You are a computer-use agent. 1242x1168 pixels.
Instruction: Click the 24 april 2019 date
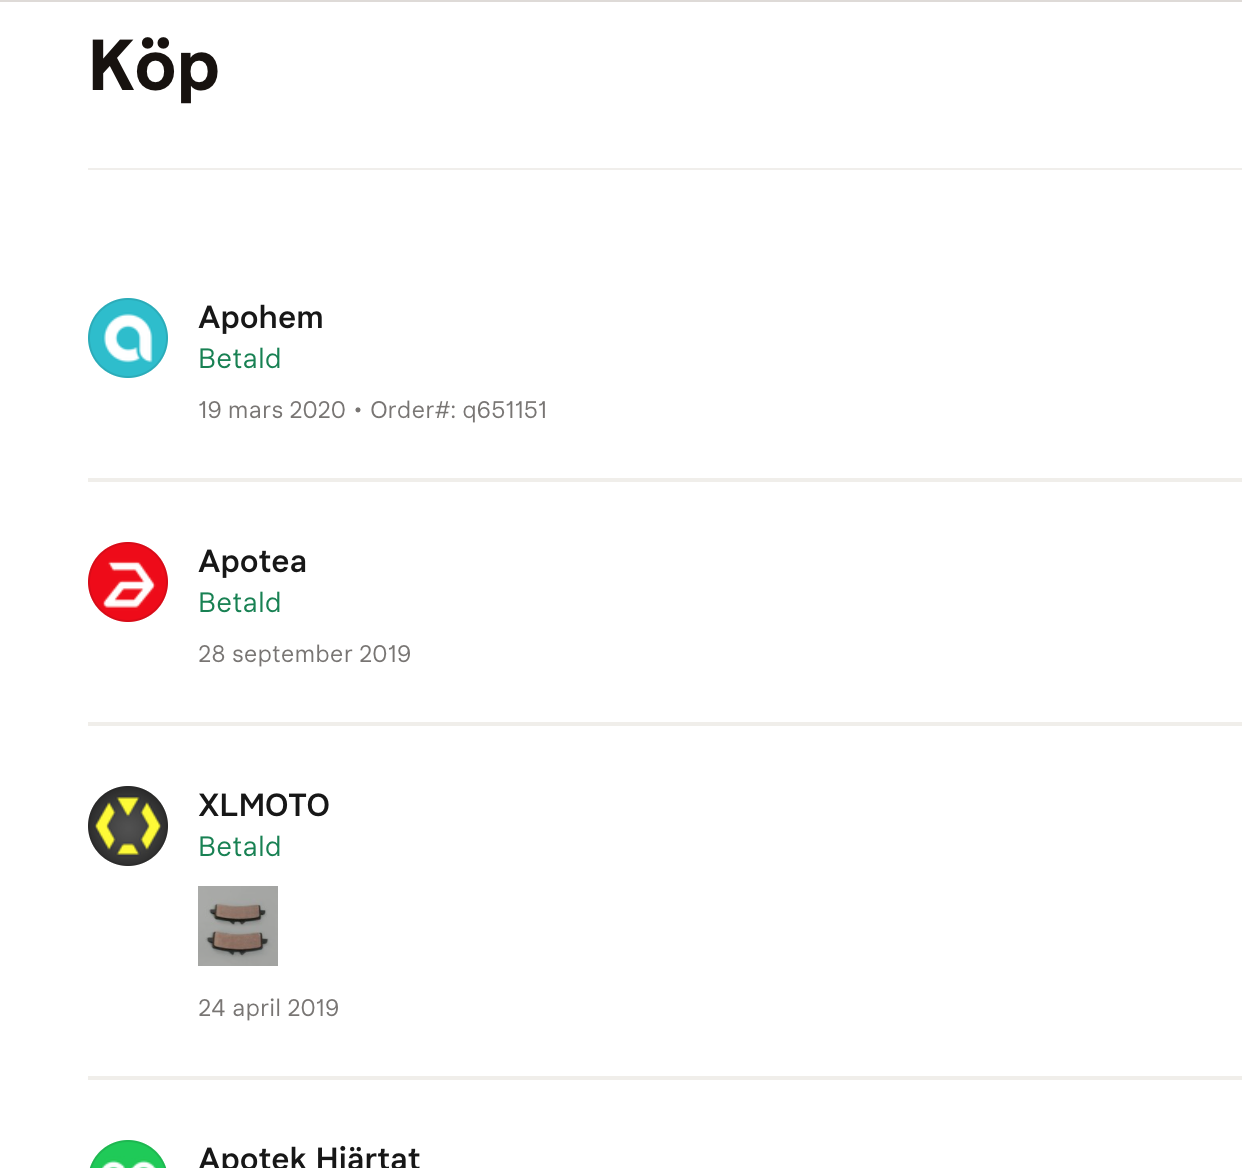click(269, 1008)
